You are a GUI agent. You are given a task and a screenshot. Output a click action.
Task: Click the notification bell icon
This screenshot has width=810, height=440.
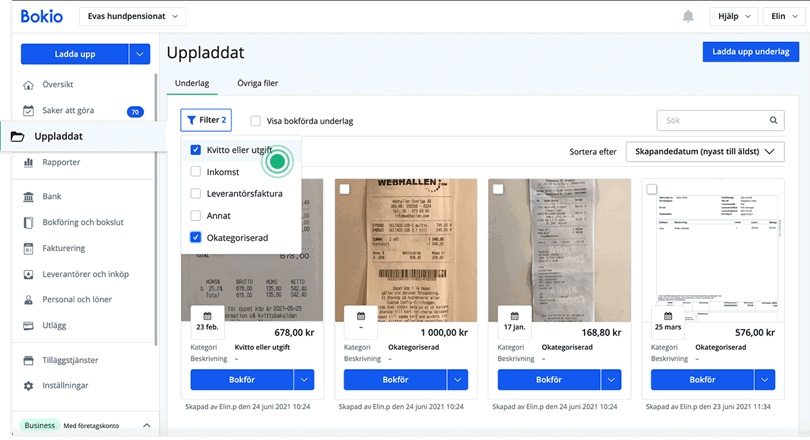688,16
